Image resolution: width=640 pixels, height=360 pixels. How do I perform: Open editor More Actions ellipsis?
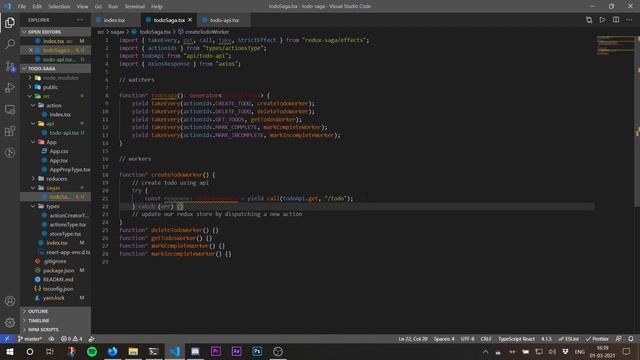(629, 20)
